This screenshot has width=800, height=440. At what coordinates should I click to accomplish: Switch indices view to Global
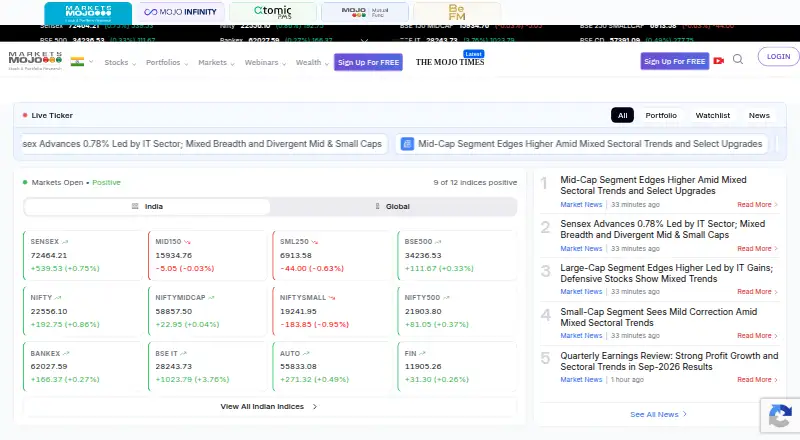393,206
